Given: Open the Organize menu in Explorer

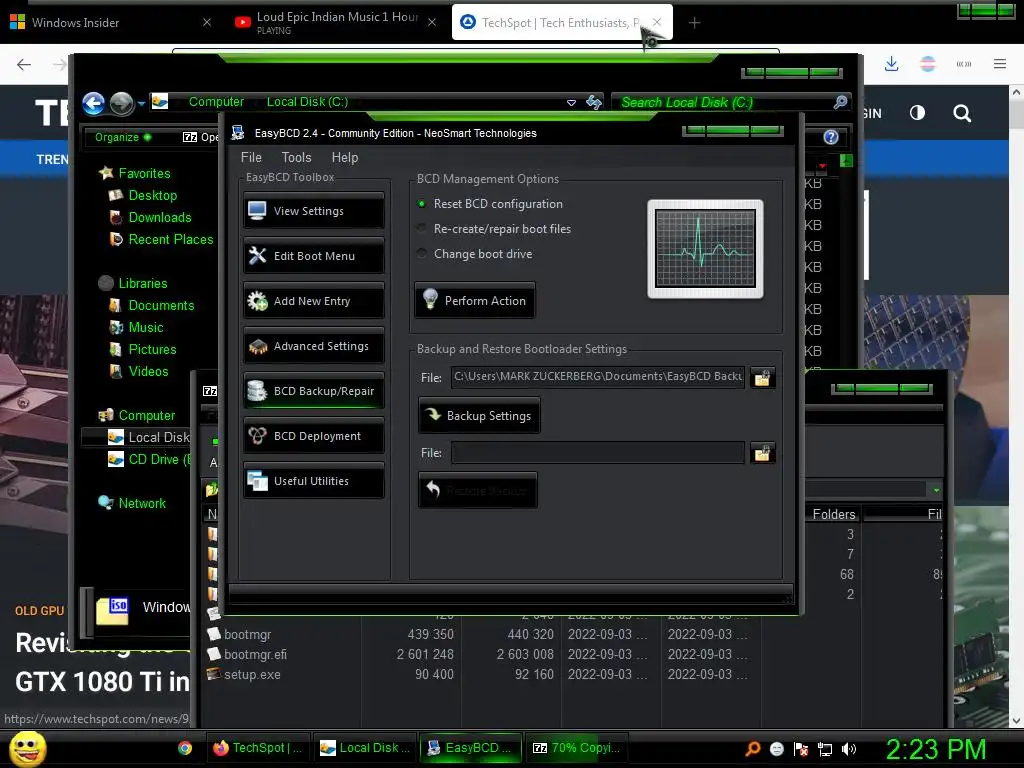Looking at the screenshot, I should [122, 137].
